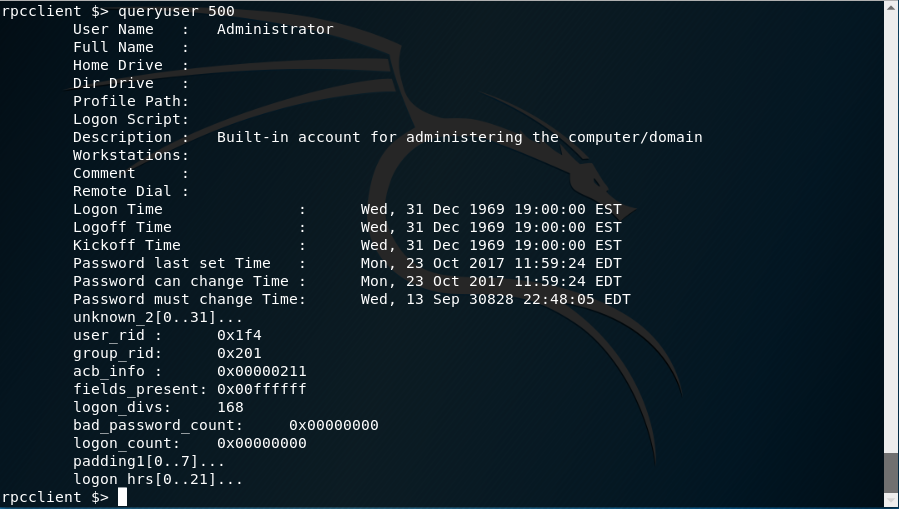
Task: Click the 'queryuser 500' command text
Action: click(x=176, y=11)
